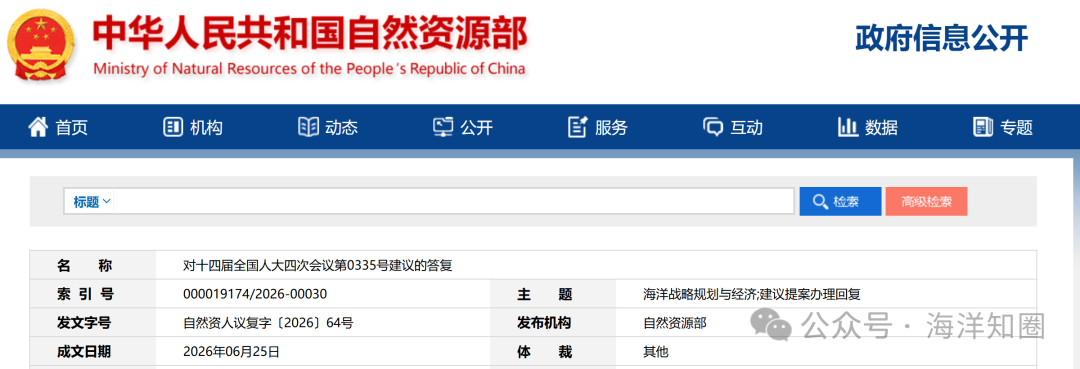Image resolution: width=1080 pixels, height=369 pixels.
Task: Open the 互动 menu item
Action: [747, 127]
